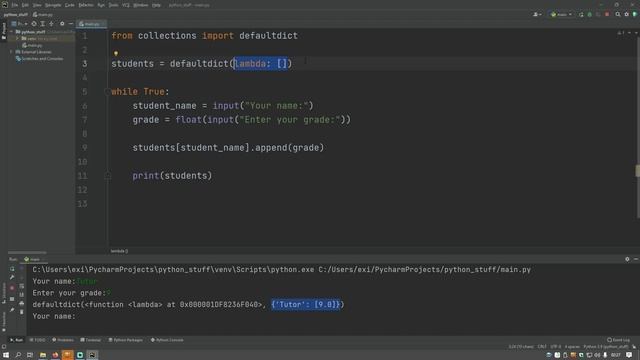This screenshot has height=360, width=640.
Task: Click the wrench icon in Run panel
Action: pyautogui.click(x=12, y=278)
